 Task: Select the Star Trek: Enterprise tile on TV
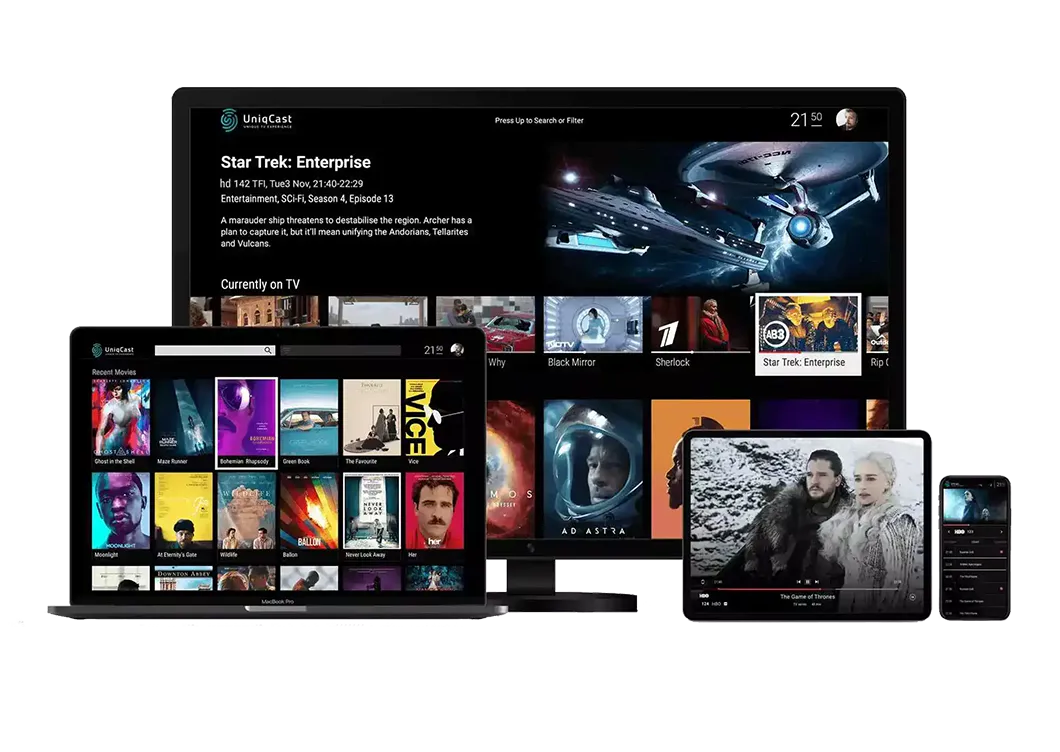pyautogui.click(x=808, y=334)
